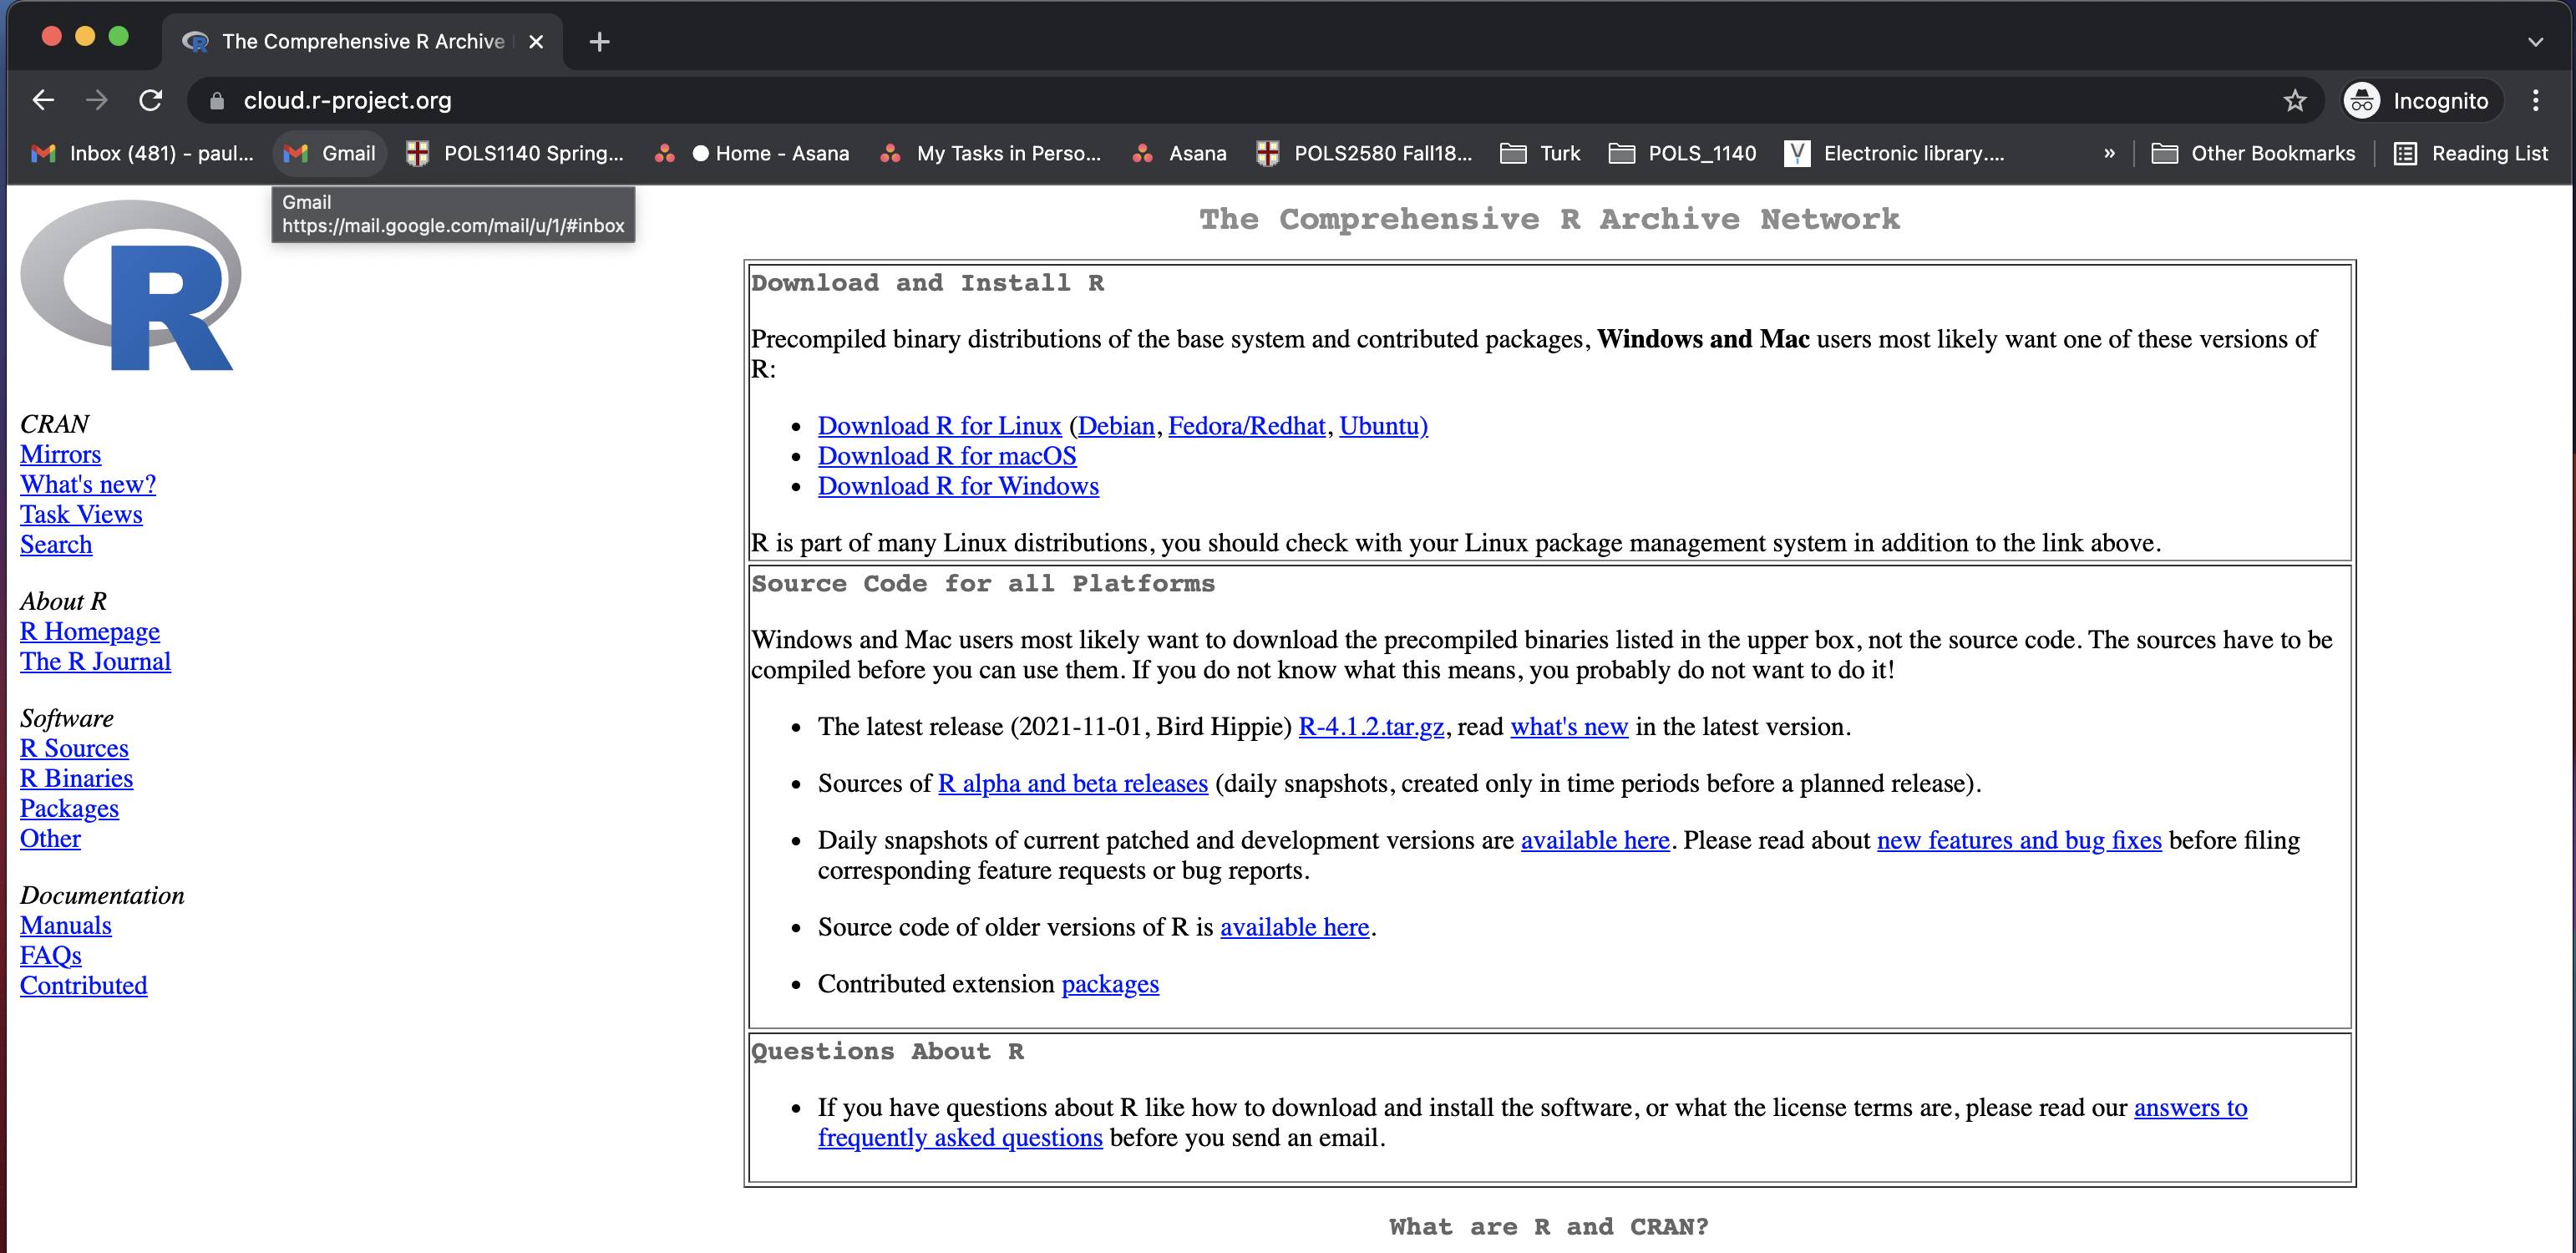Open the Incognito profile icon
Viewport: 2576px width, 1253px height.
(2363, 100)
